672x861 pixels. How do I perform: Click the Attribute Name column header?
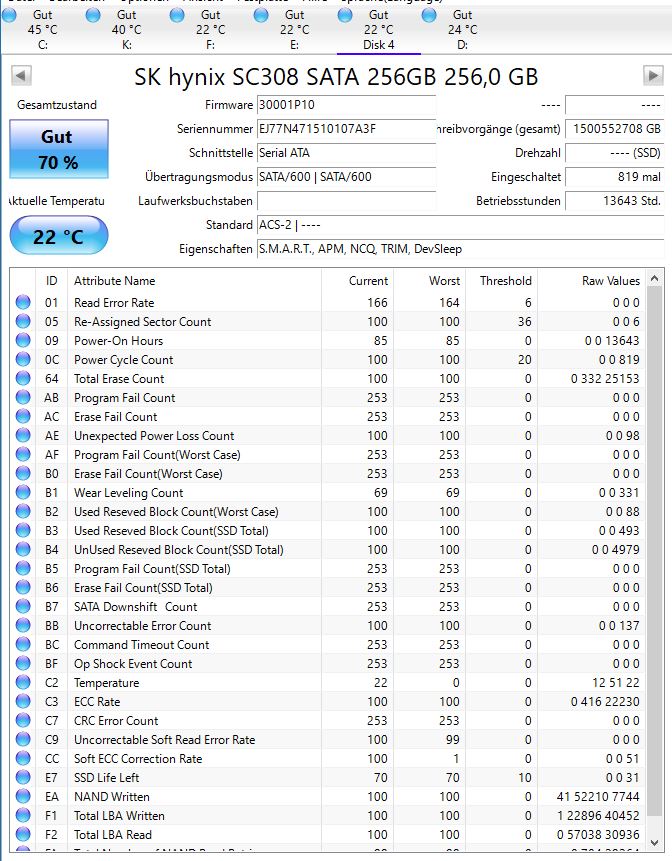pos(194,281)
